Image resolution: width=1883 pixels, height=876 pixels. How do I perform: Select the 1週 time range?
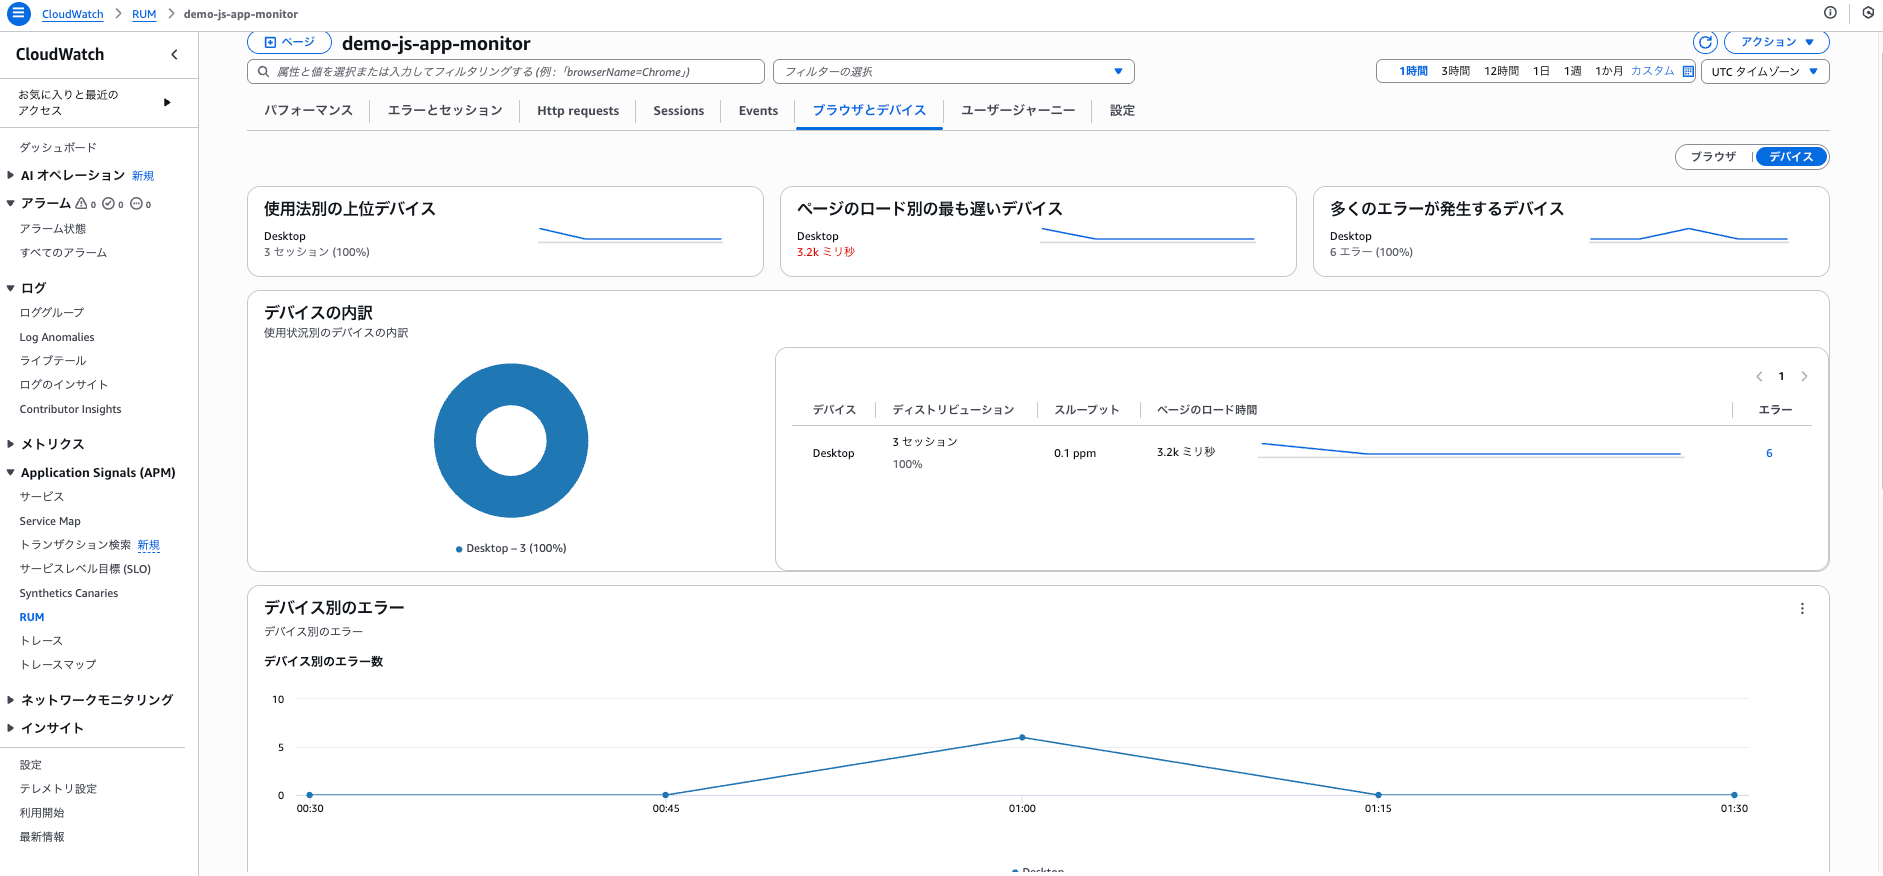click(1573, 71)
